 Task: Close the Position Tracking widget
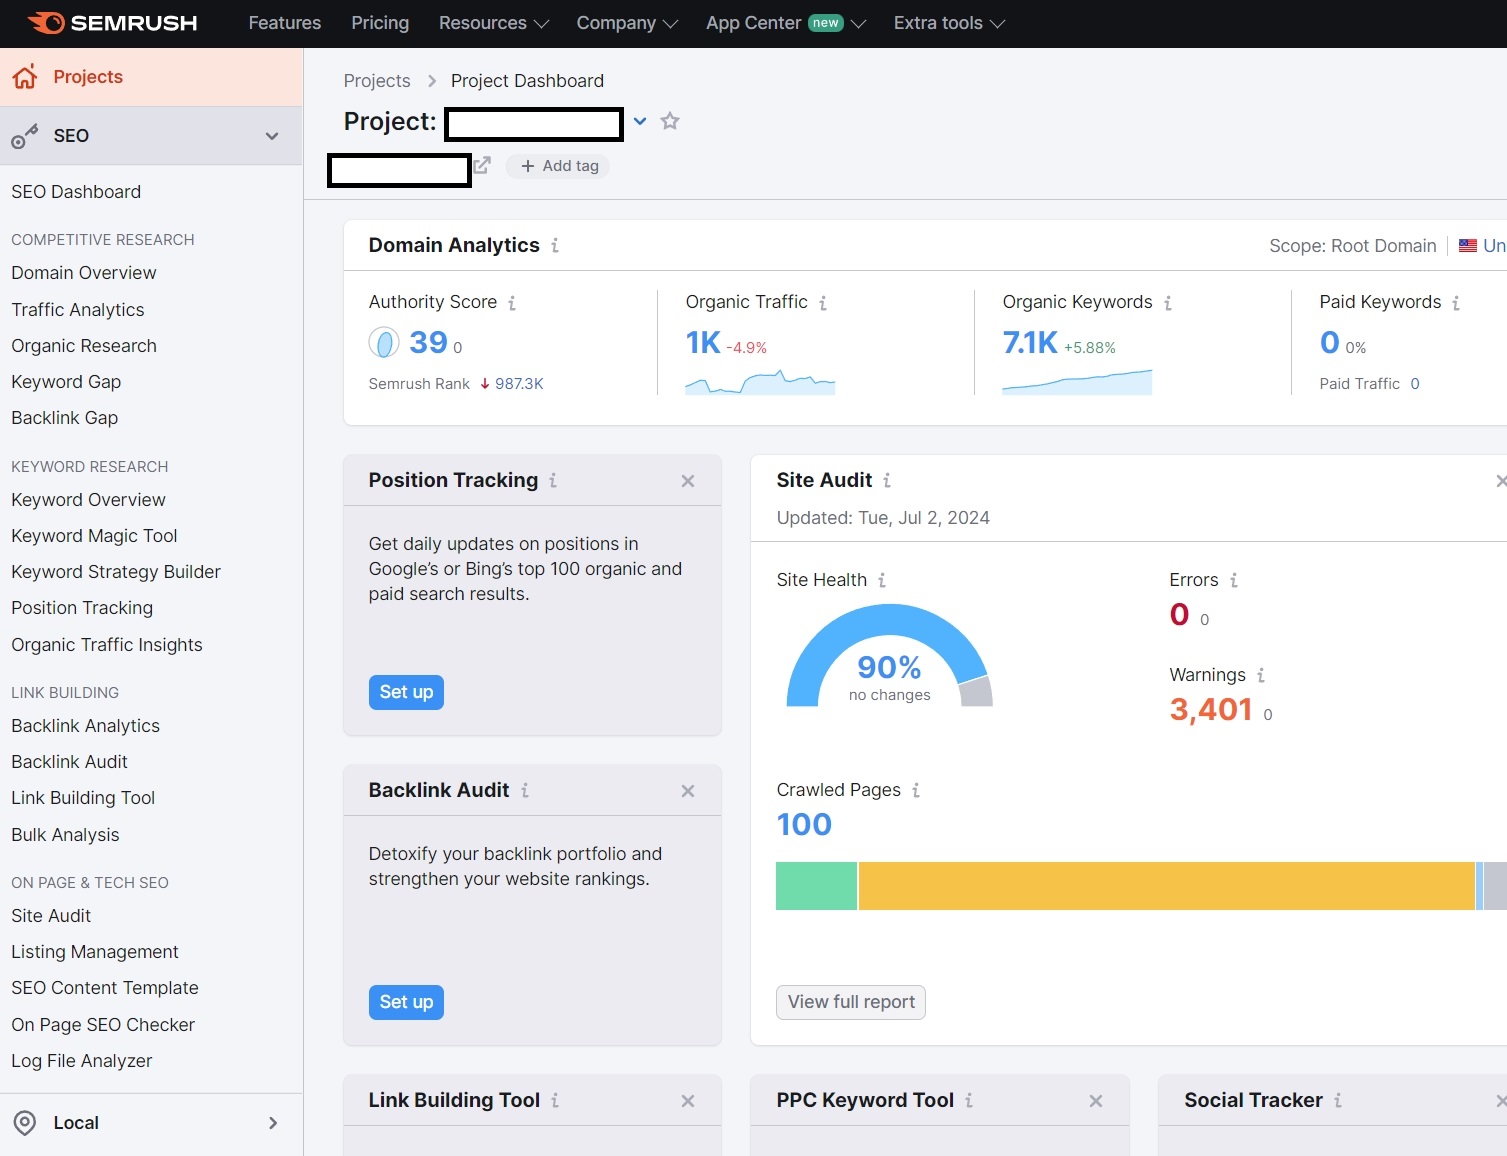click(688, 481)
